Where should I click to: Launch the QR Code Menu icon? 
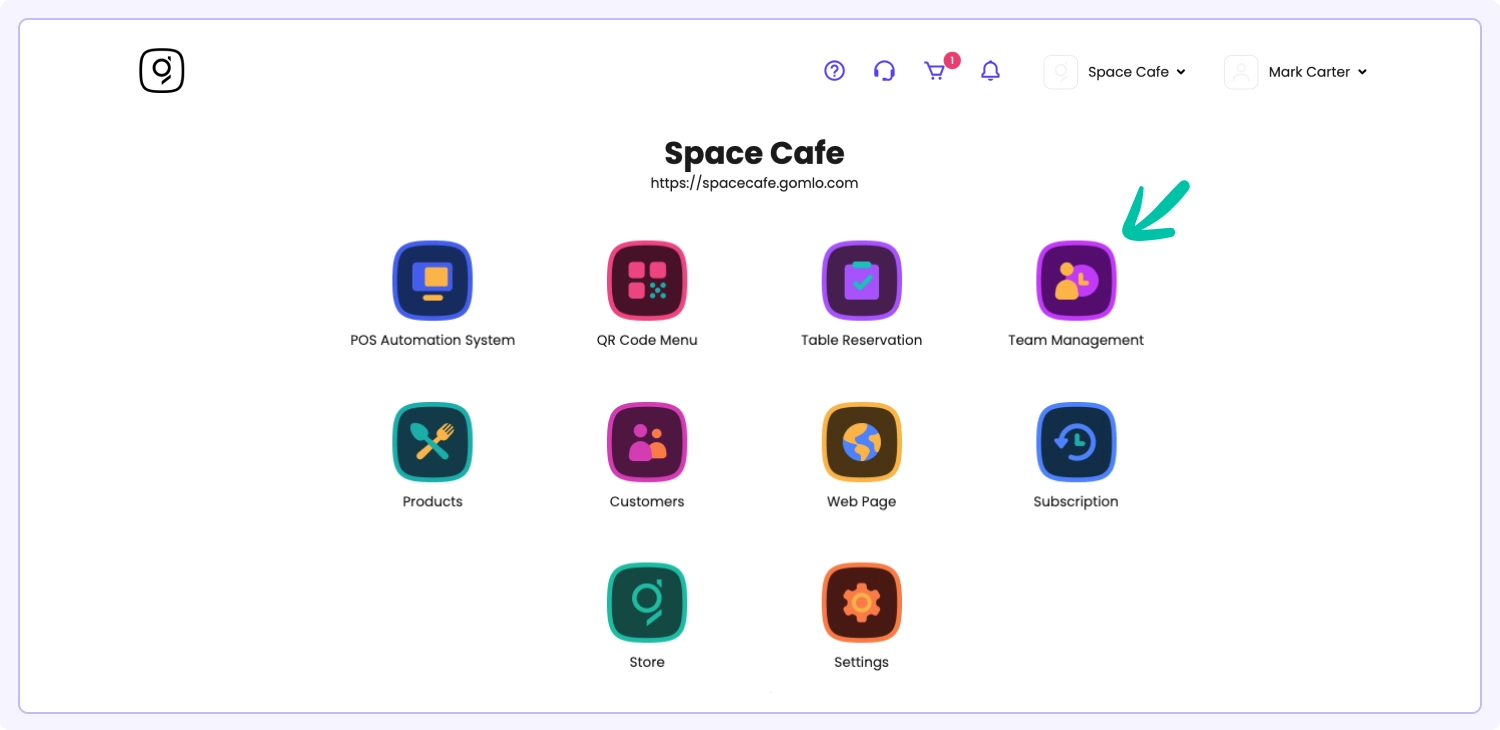pyautogui.click(x=647, y=281)
